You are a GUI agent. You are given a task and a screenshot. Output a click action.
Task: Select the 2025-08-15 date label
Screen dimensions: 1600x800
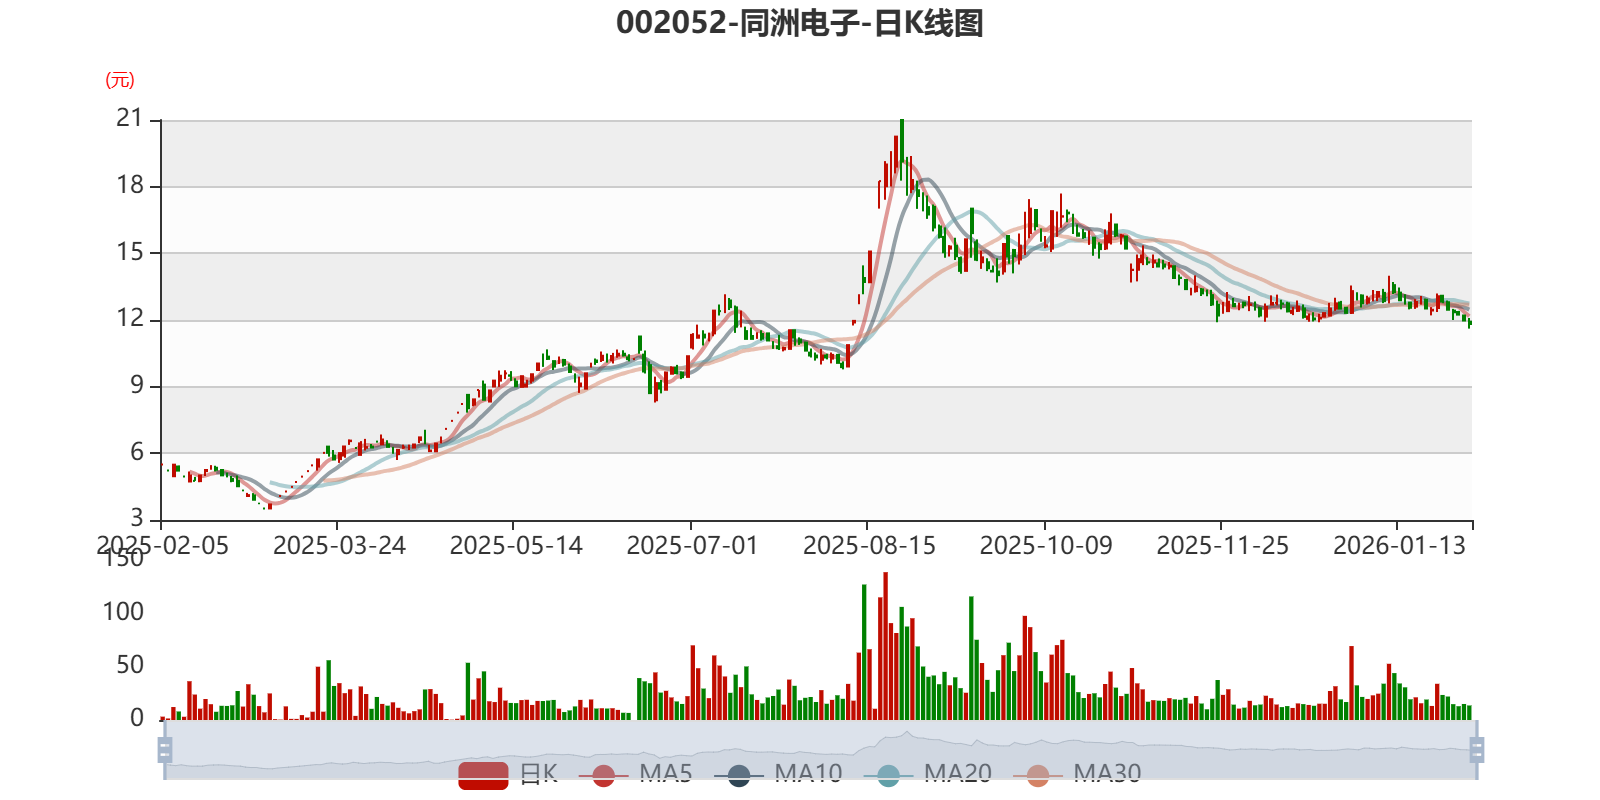coord(869,546)
